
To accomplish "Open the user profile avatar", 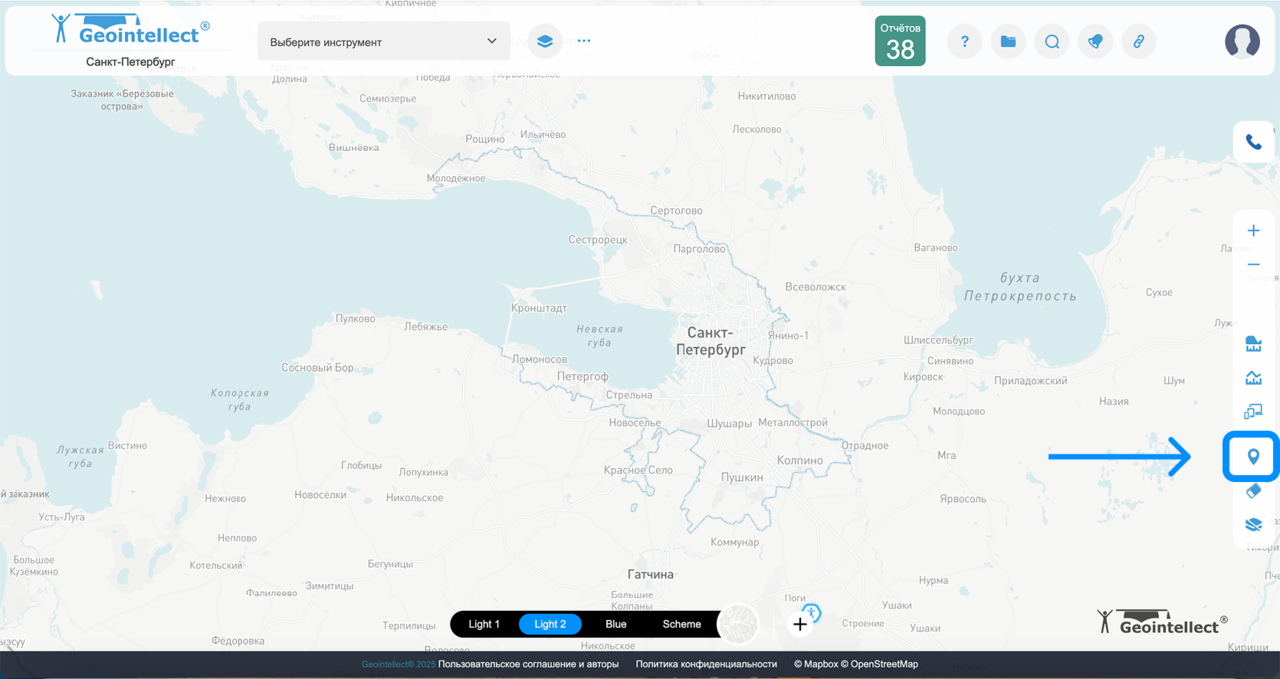I will click(1242, 41).
